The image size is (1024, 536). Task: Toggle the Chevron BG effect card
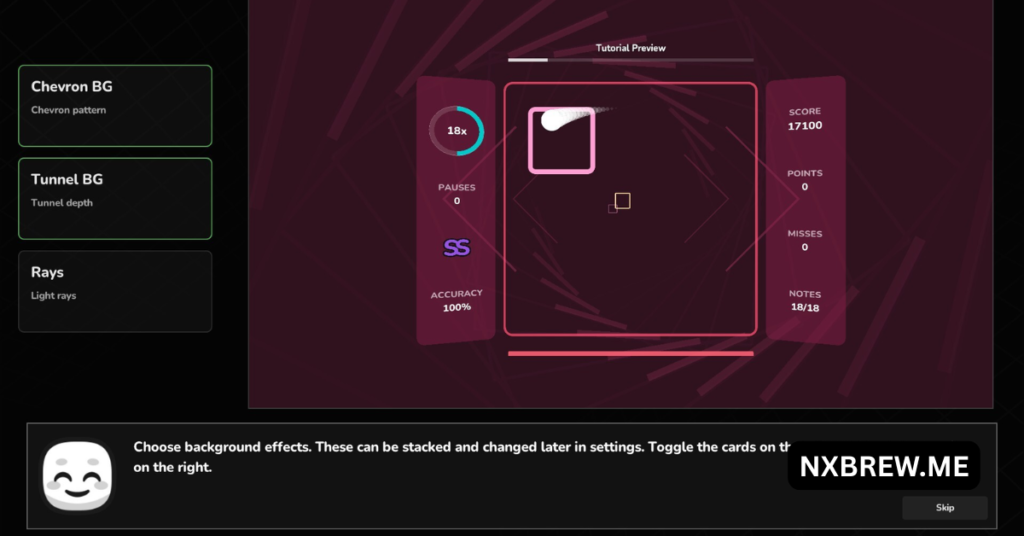point(115,106)
